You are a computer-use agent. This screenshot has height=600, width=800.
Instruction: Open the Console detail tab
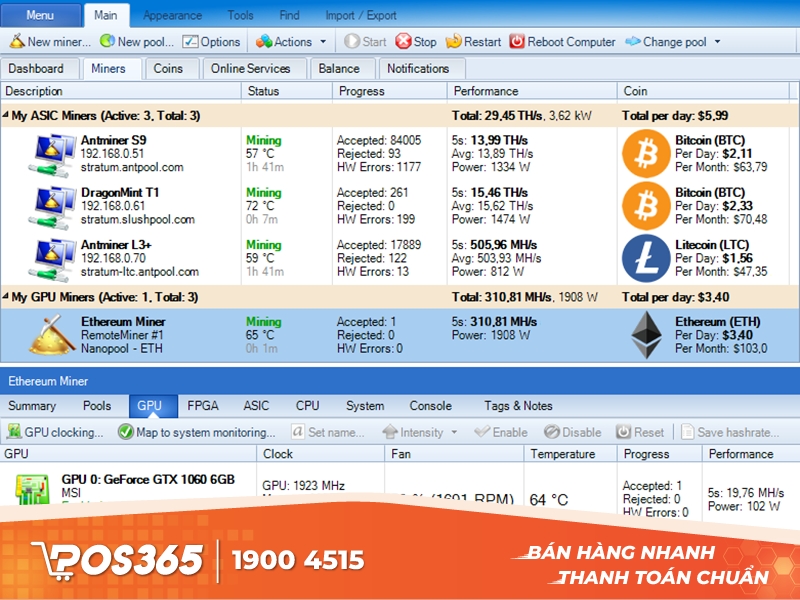(431, 406)
